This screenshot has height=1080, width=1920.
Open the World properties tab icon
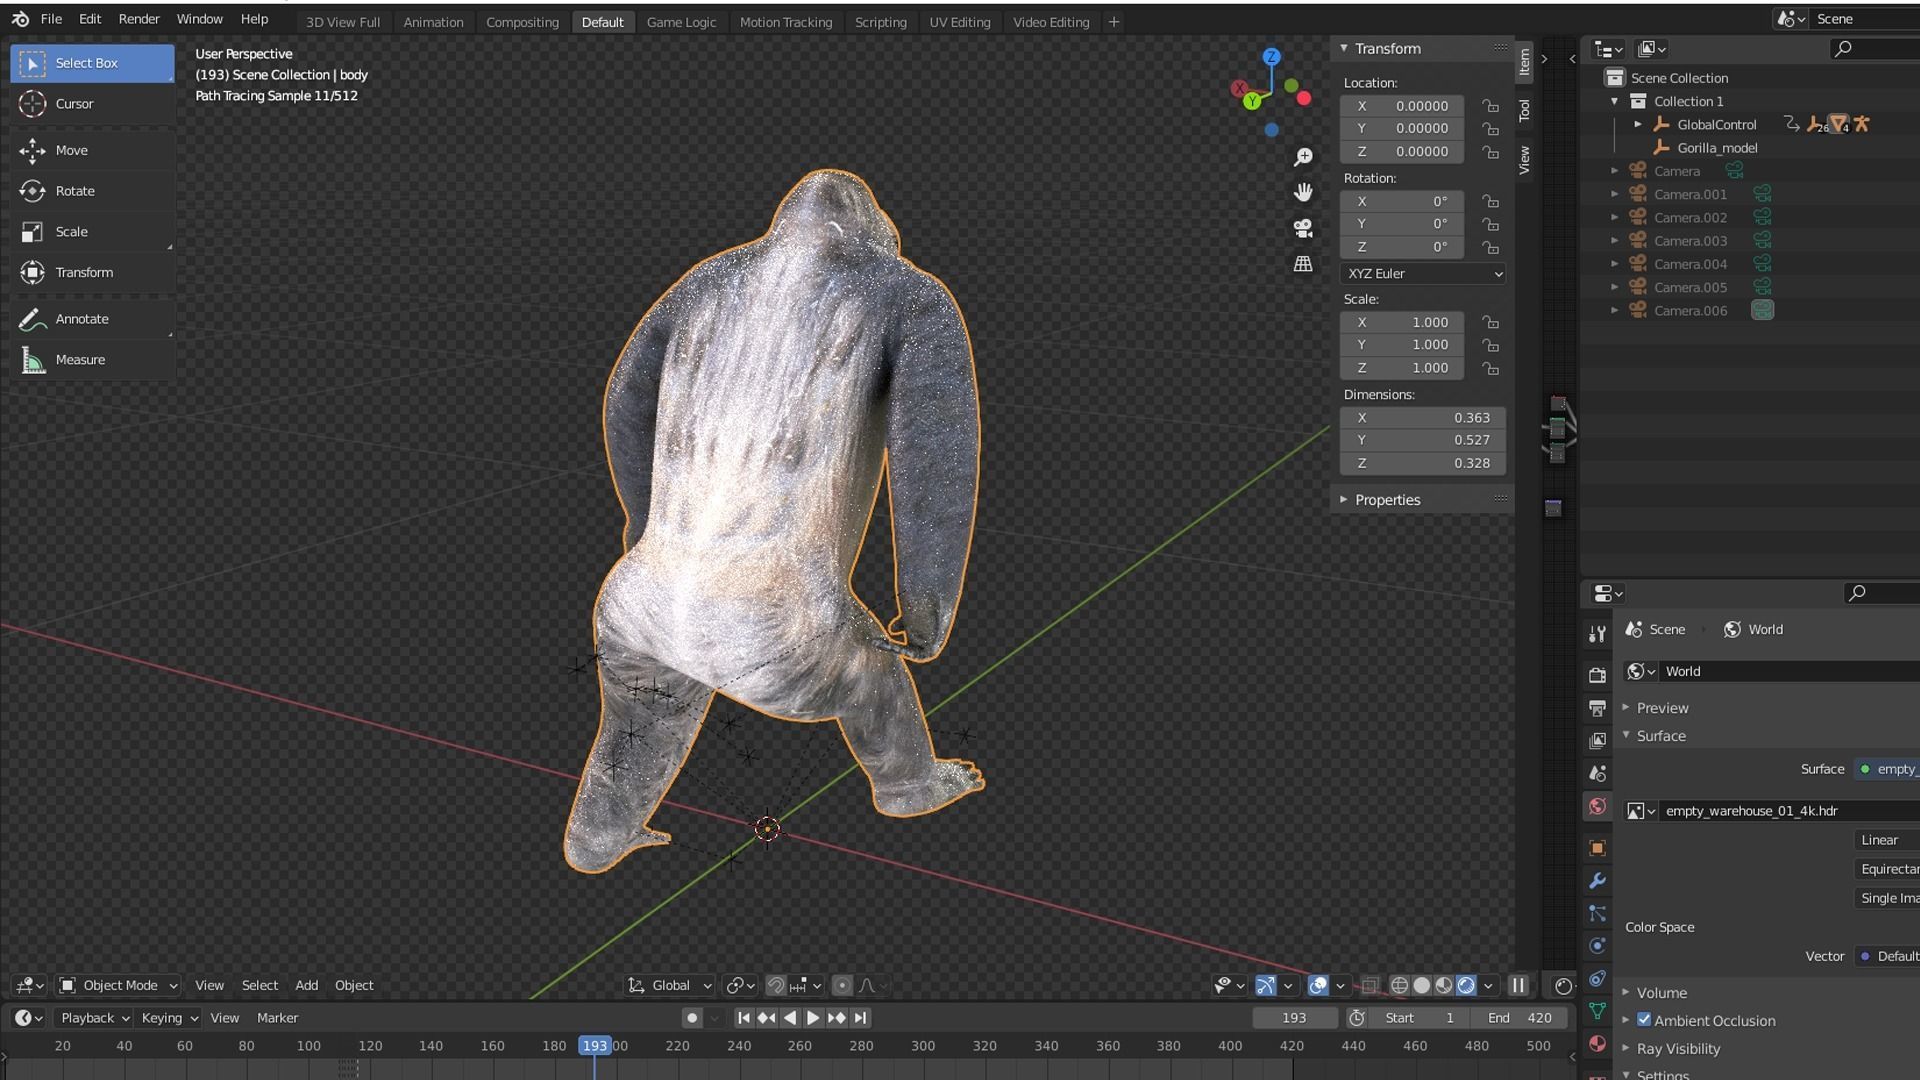point(1597,807)
